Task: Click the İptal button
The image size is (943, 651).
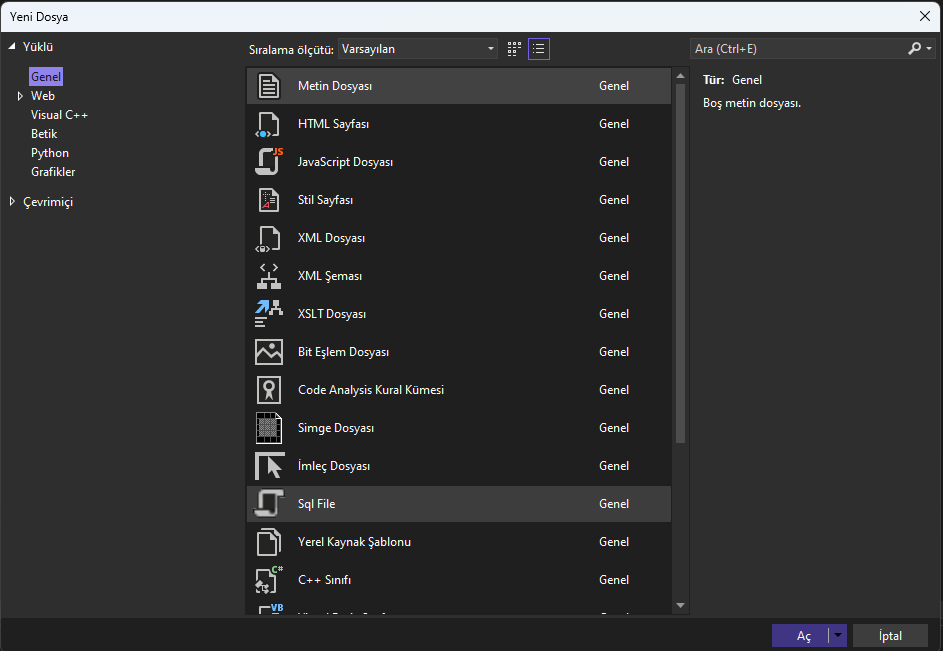Action: [x=890, y=635]
